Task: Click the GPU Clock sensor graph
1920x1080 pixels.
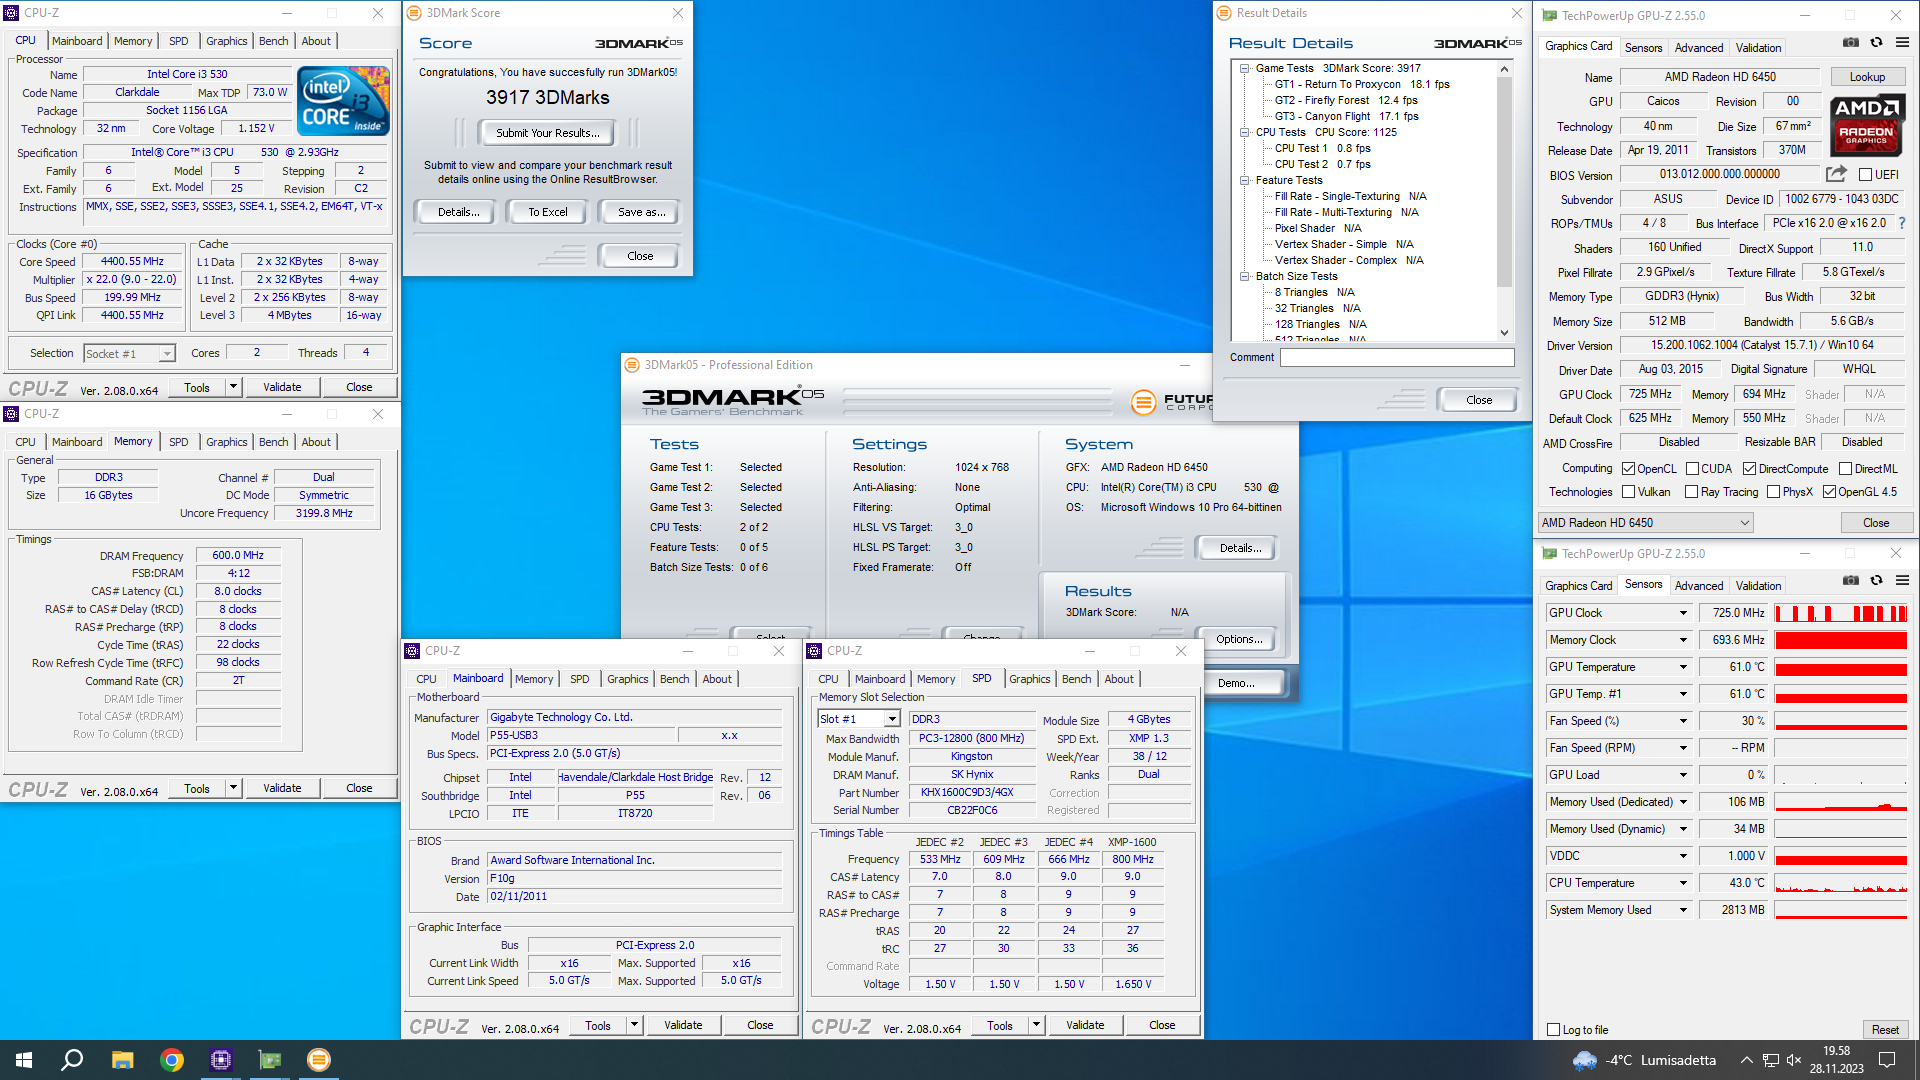Action: pos(1841,613)
